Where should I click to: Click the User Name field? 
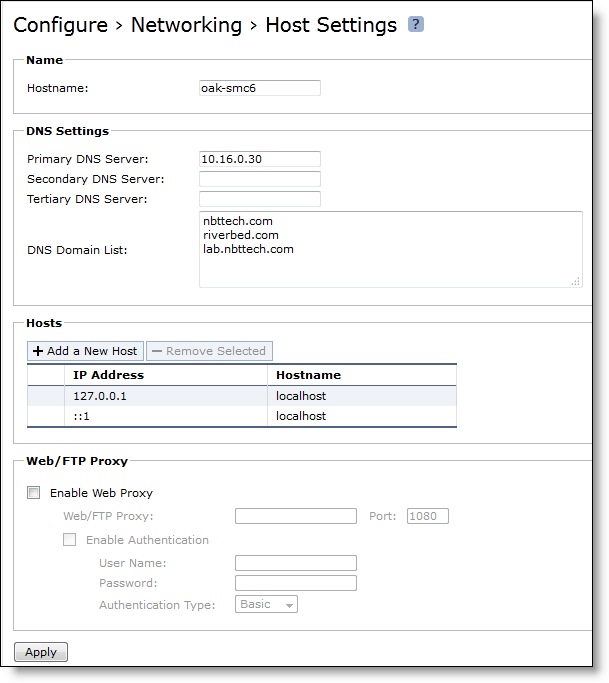(296, 563)
